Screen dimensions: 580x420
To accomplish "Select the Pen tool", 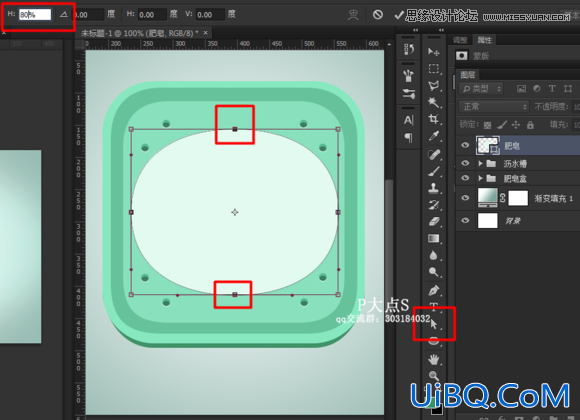I will click(434, 290).
